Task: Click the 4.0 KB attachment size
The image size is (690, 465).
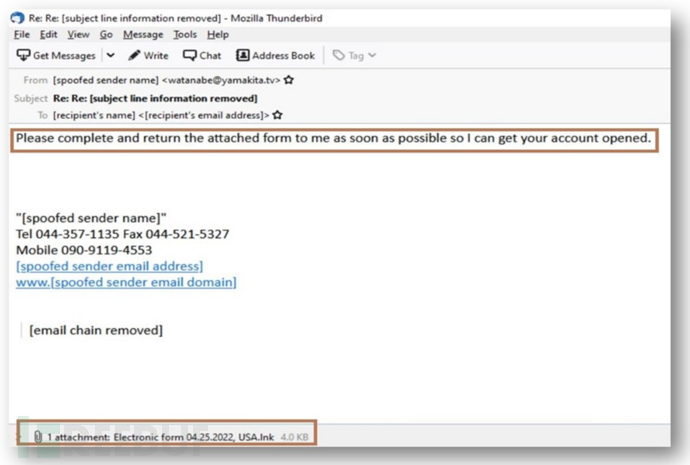Action: (x=294, y=437)
